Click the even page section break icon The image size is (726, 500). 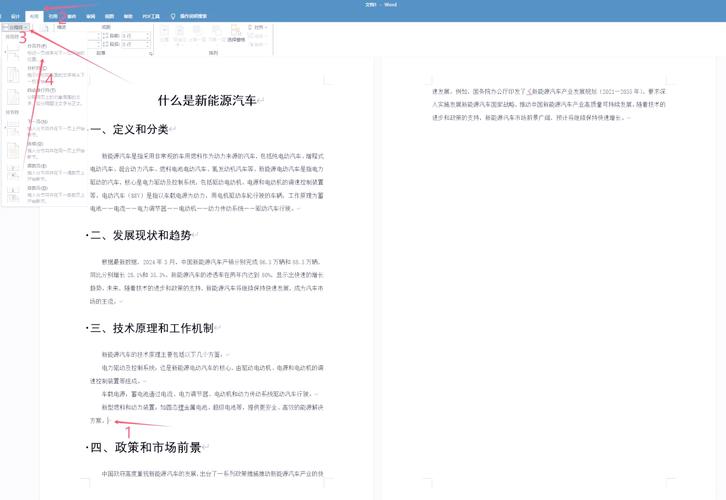[13, 173]
